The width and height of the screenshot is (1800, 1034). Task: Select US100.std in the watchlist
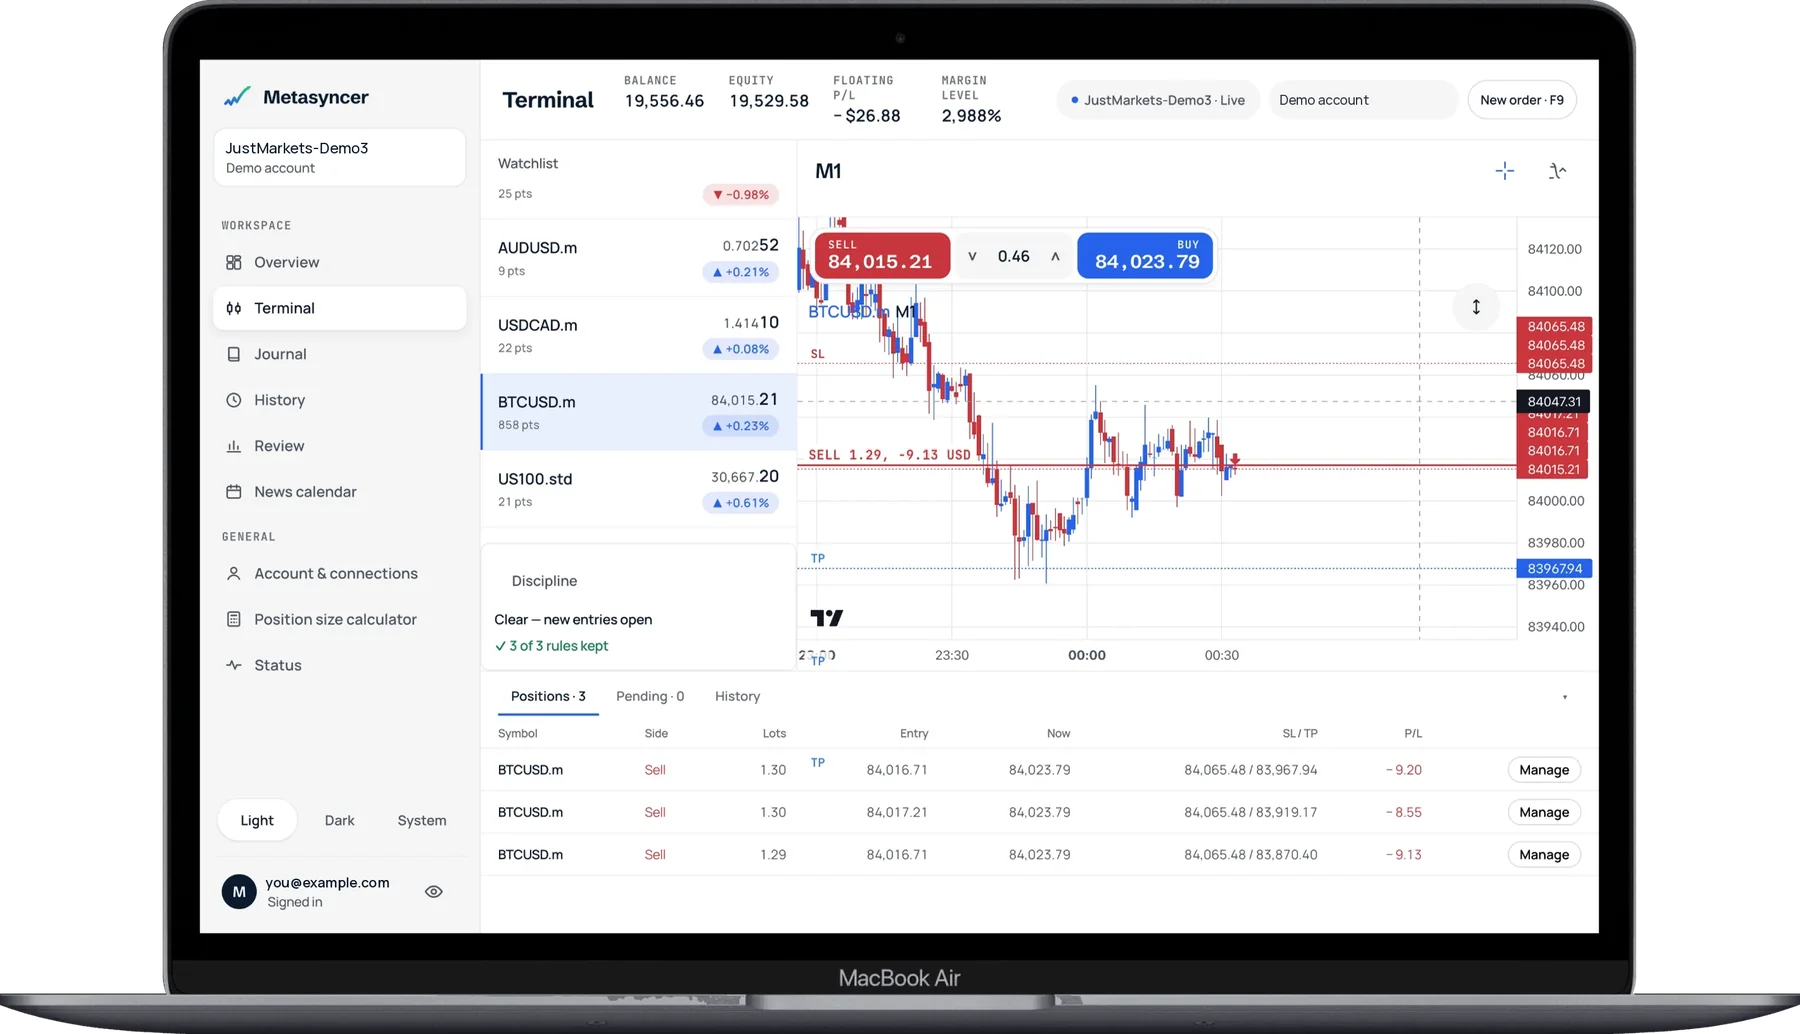pos(638,489)
